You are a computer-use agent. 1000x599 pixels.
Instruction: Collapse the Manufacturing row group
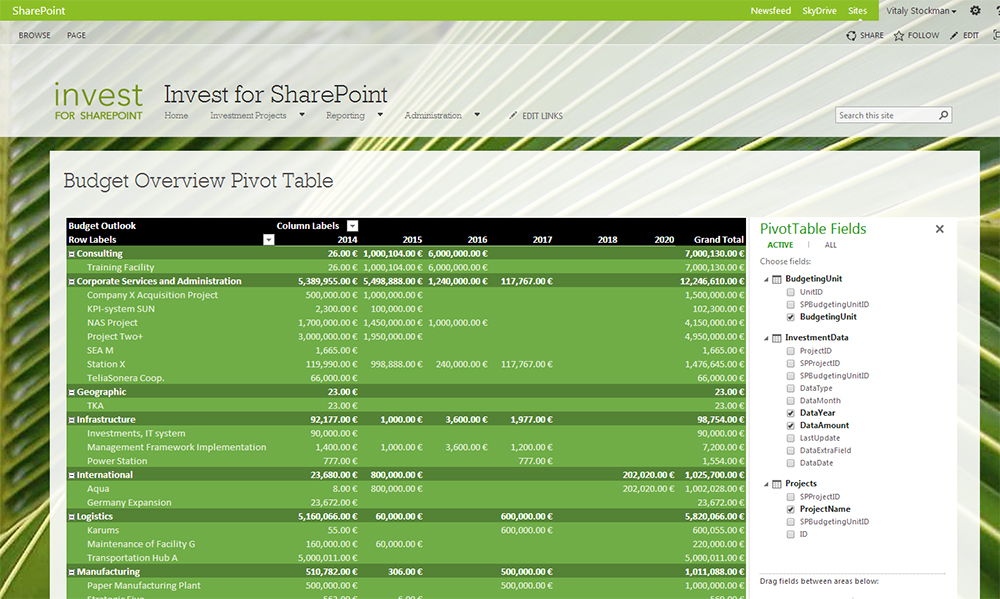click(71, 572)
